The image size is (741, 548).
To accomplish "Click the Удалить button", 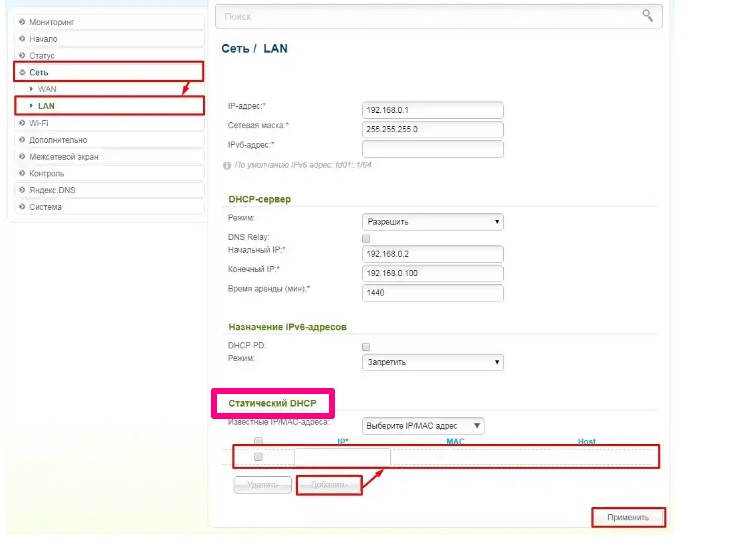I will tap(263, 485).
